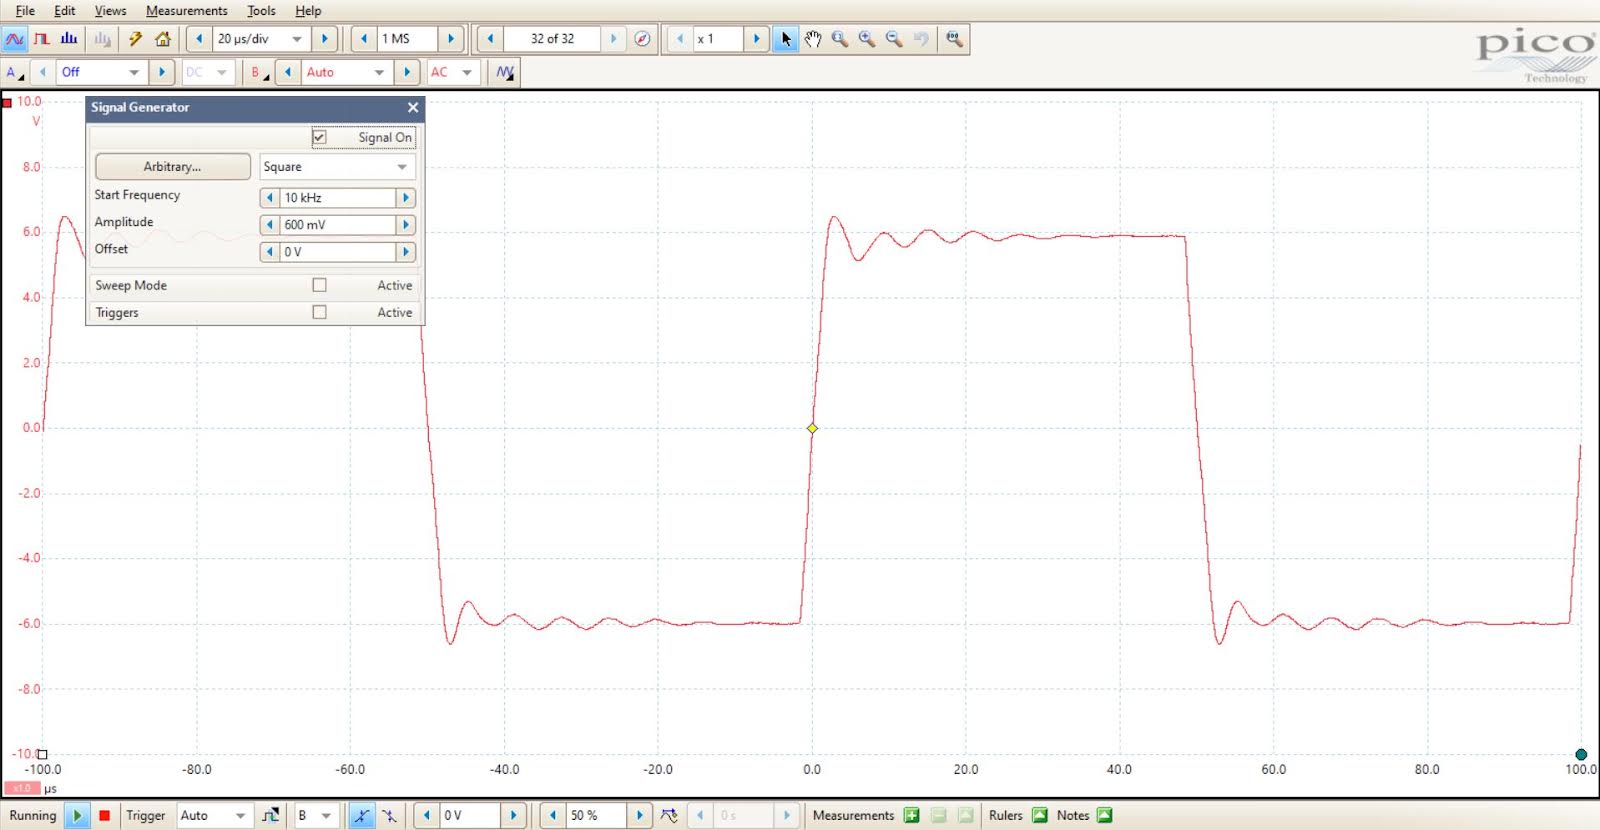Switch to Persistence mode icon

coord(42,39)
